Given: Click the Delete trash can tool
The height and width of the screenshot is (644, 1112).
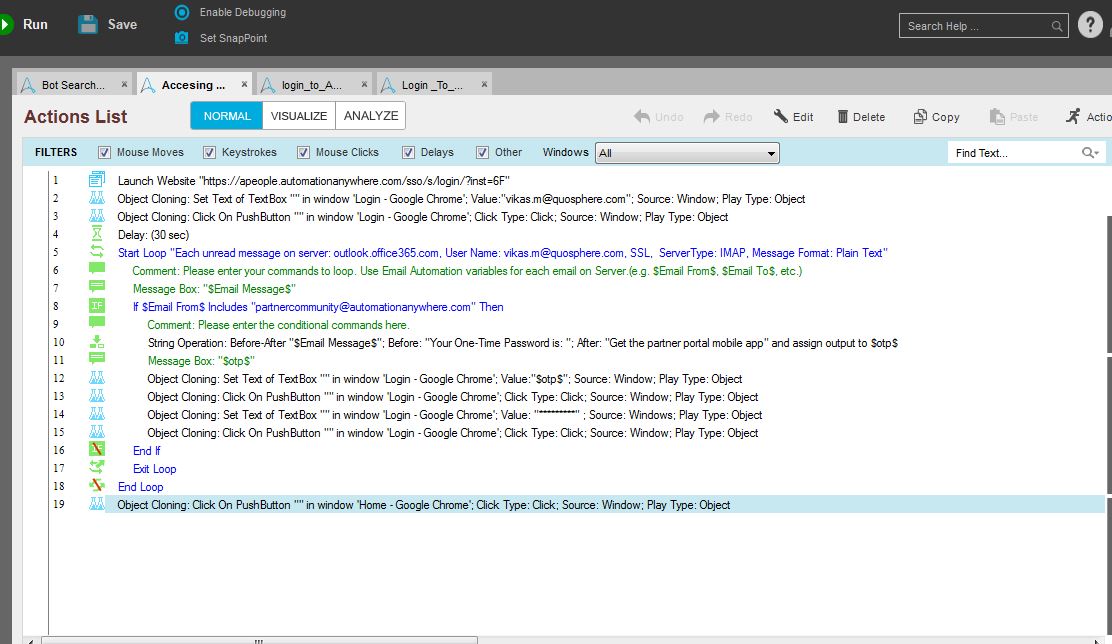Looking at the screenshot, I should click(x=843, y=117).
